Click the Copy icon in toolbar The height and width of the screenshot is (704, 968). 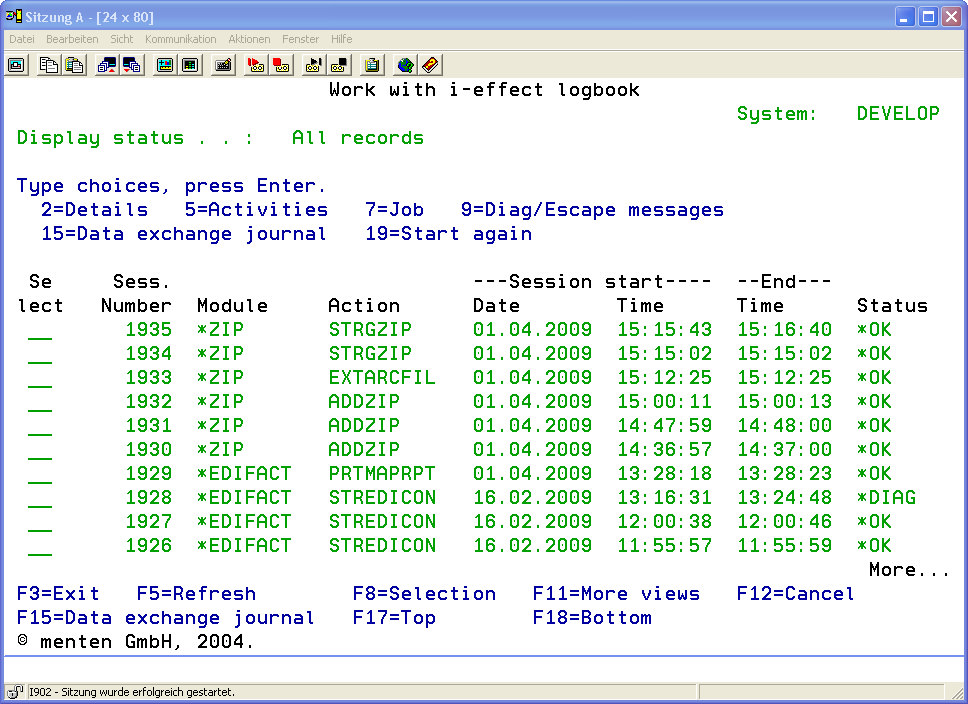point(48,65)
